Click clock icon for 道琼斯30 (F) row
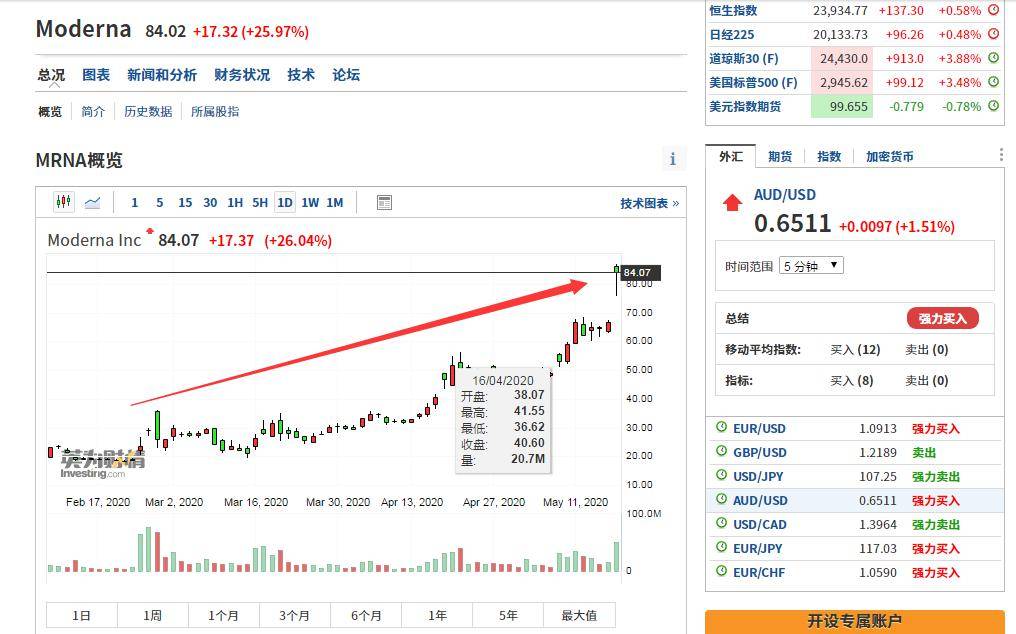The height and width of the screenshot is (634, 1016). (993, 58)
